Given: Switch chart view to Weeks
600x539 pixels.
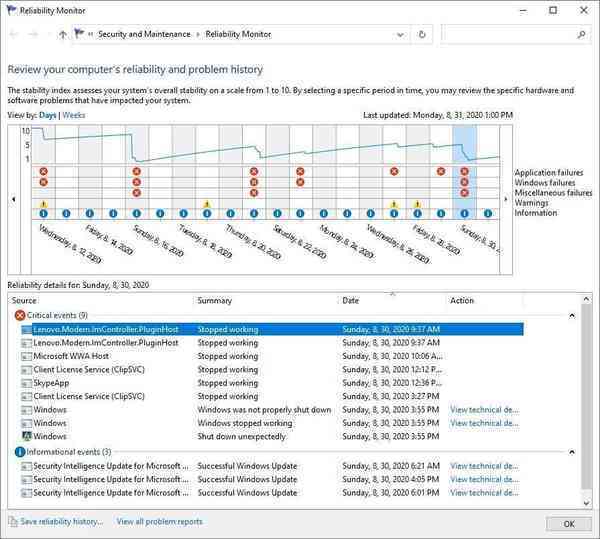Looking at the screenshot, I should tap(73, 115).
